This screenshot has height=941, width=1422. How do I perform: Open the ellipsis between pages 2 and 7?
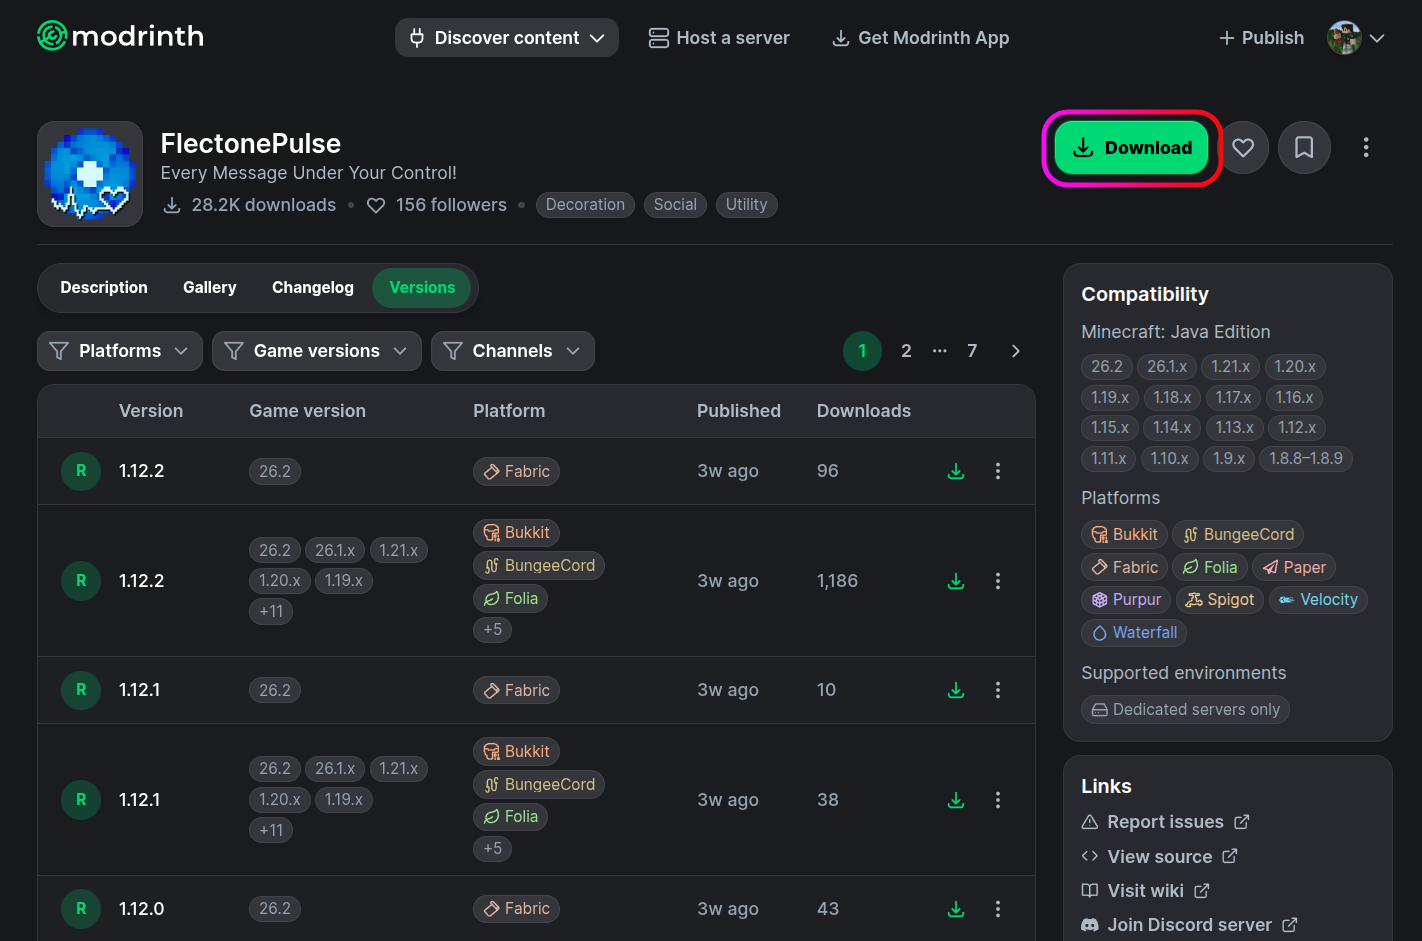[x=940, y=351]
